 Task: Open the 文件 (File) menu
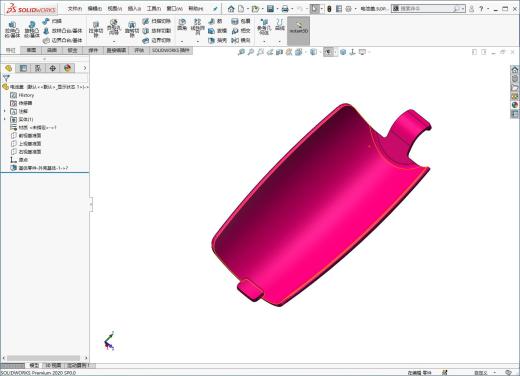pyautogui.click(x=75, y=9)
